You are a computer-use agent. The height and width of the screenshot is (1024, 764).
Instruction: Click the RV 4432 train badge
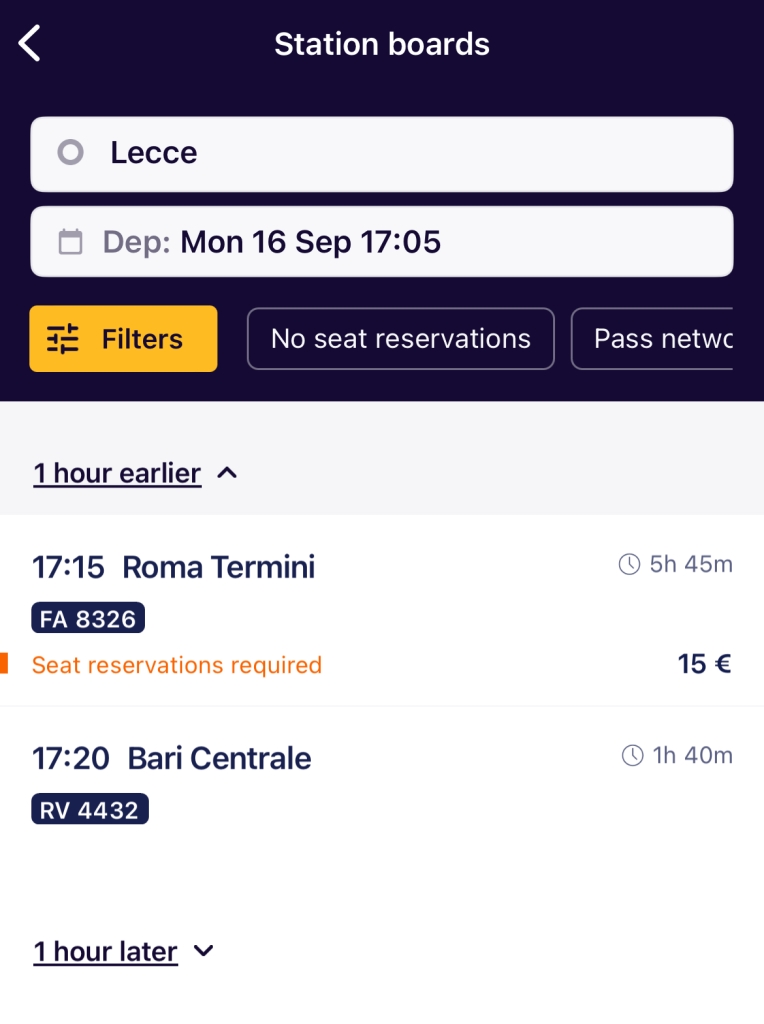tap(90, 809)
